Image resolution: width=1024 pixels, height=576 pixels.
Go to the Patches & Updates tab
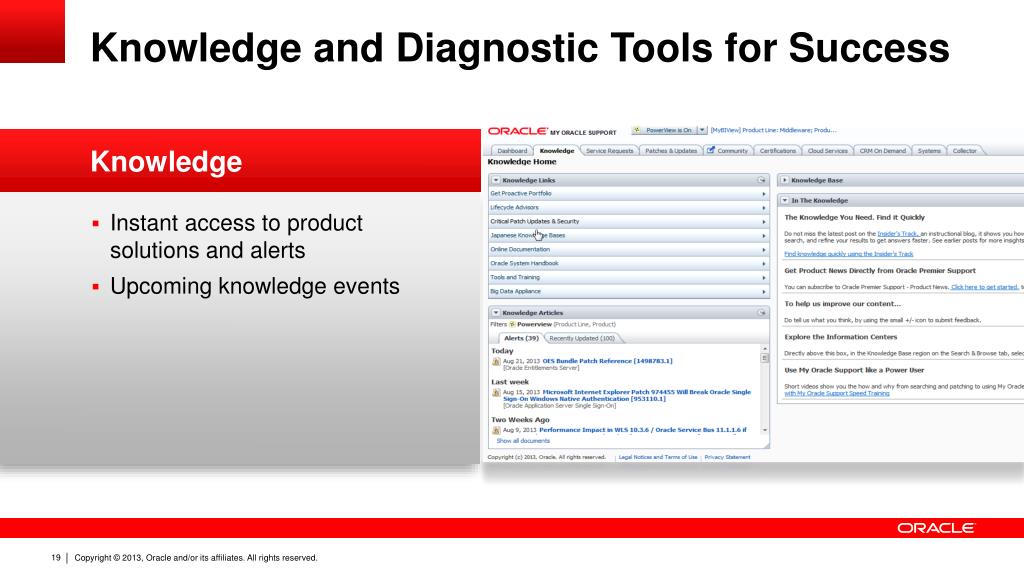(671, 151)
